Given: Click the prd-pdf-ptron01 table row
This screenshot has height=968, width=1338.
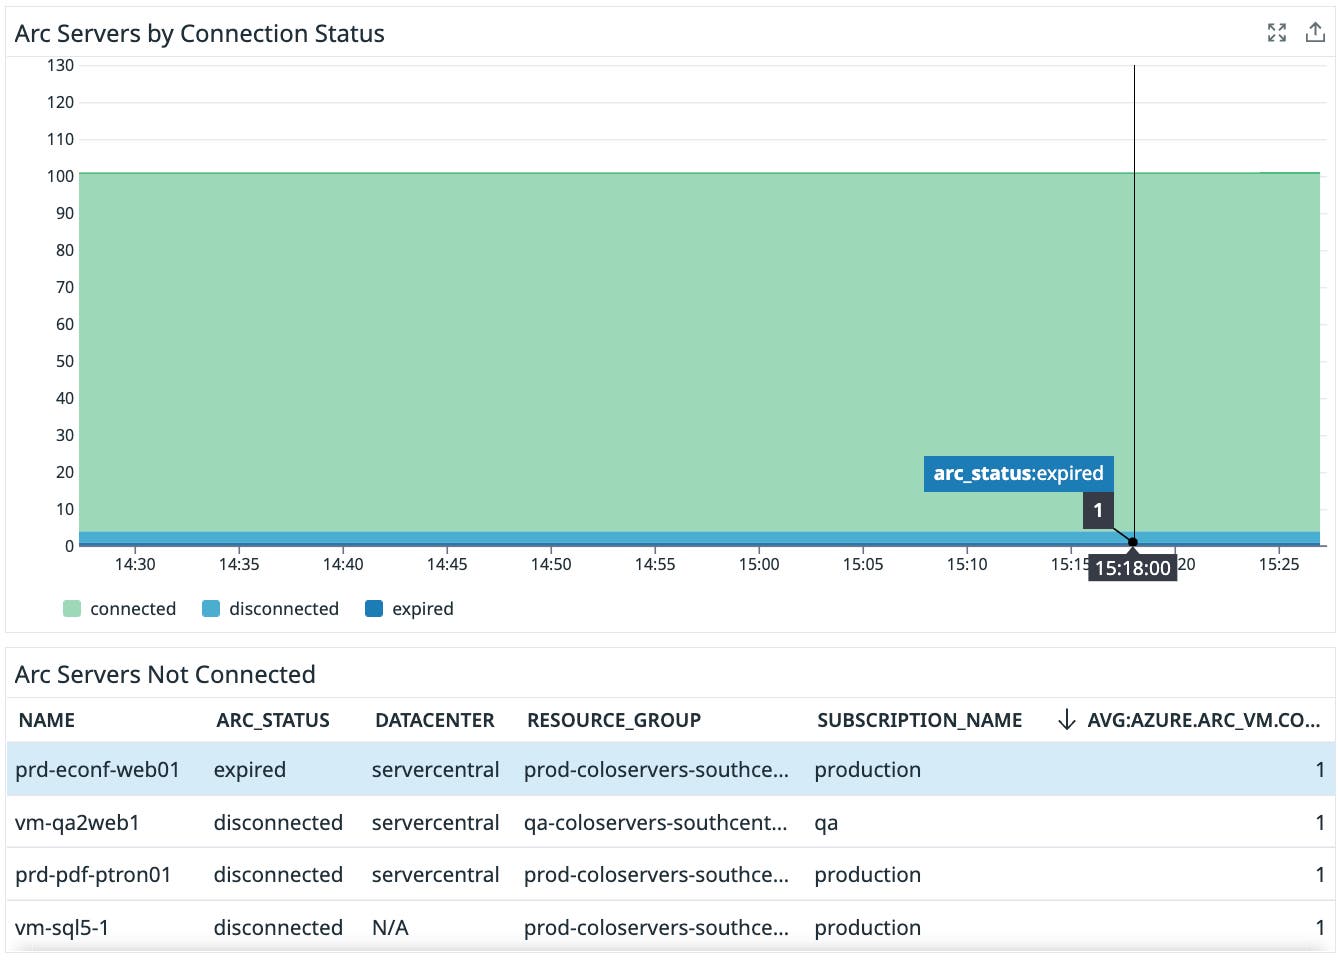Looking at the screenshot, I should click(400, 874).
